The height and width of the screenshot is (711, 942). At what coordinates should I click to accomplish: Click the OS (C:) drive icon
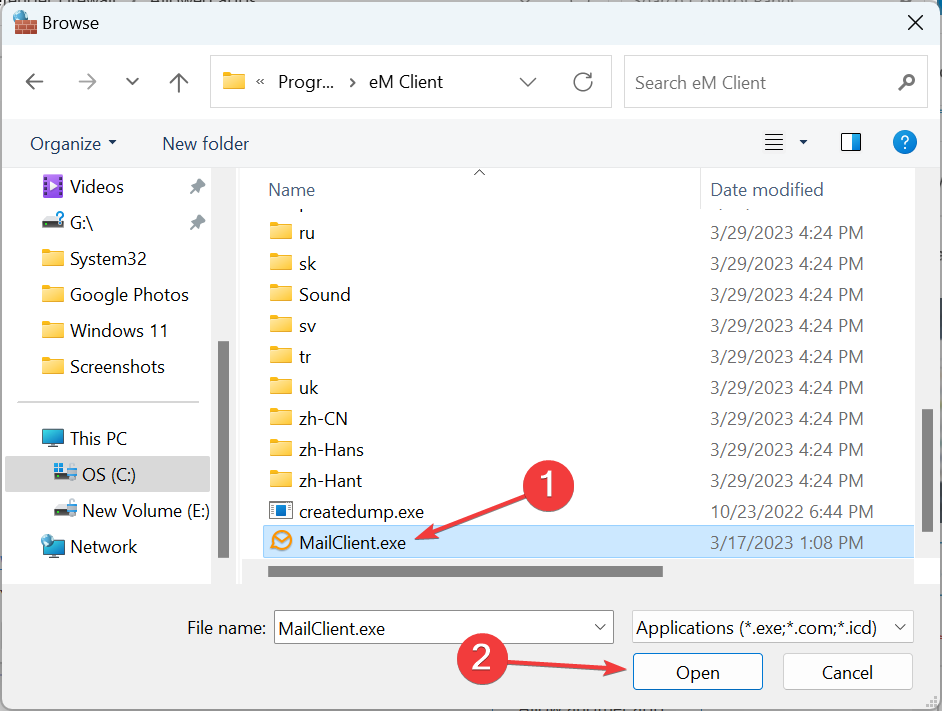[65, 472]
